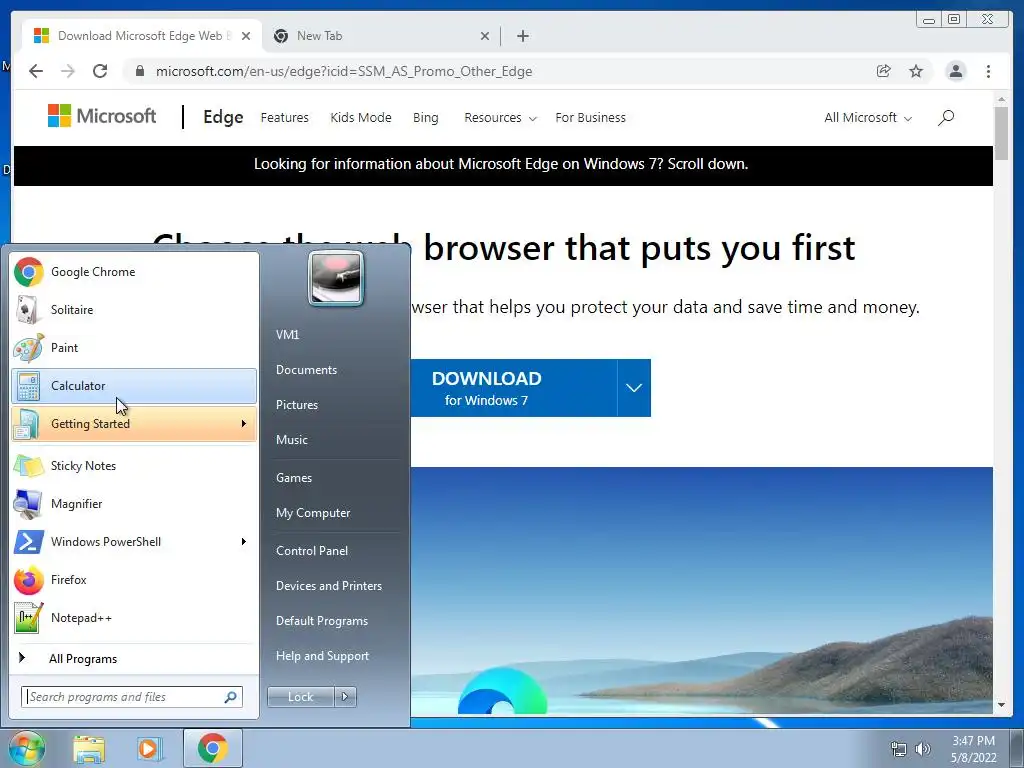Launch Calculator from Start menu
1024x768 pixels.
[134, 385]
